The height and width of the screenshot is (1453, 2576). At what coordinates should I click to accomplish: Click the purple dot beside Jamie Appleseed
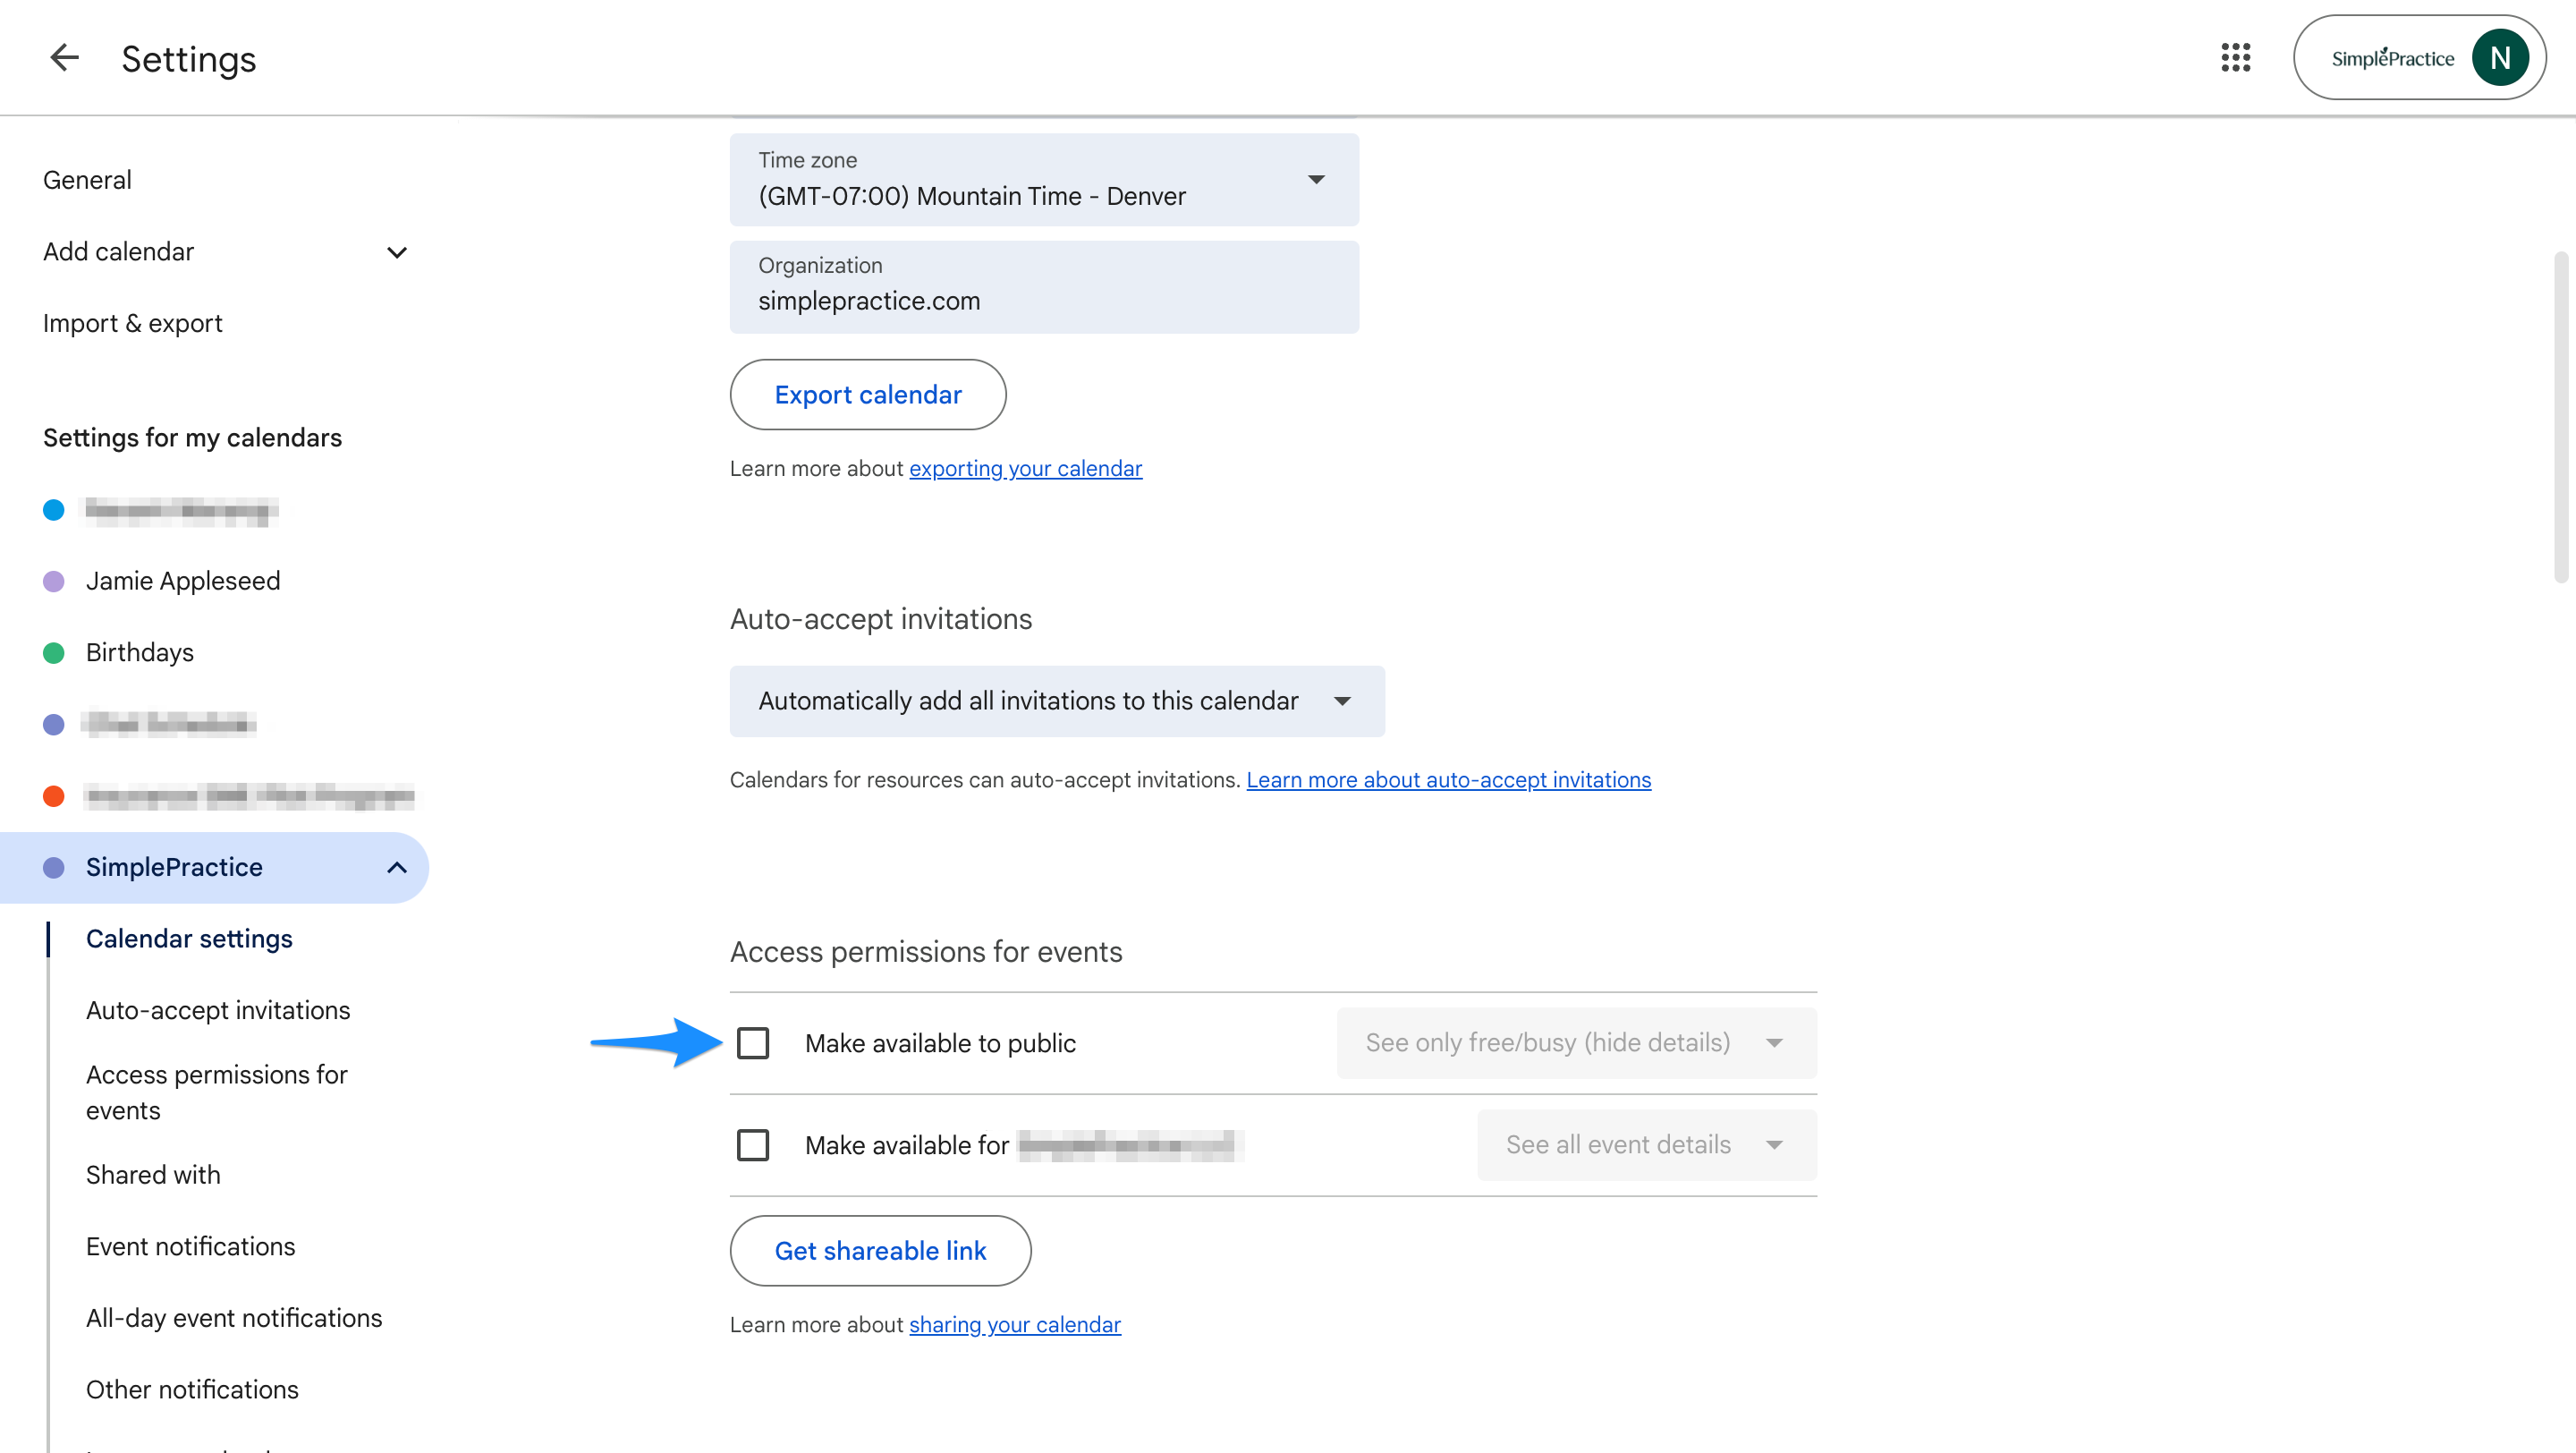pos(54,581)
